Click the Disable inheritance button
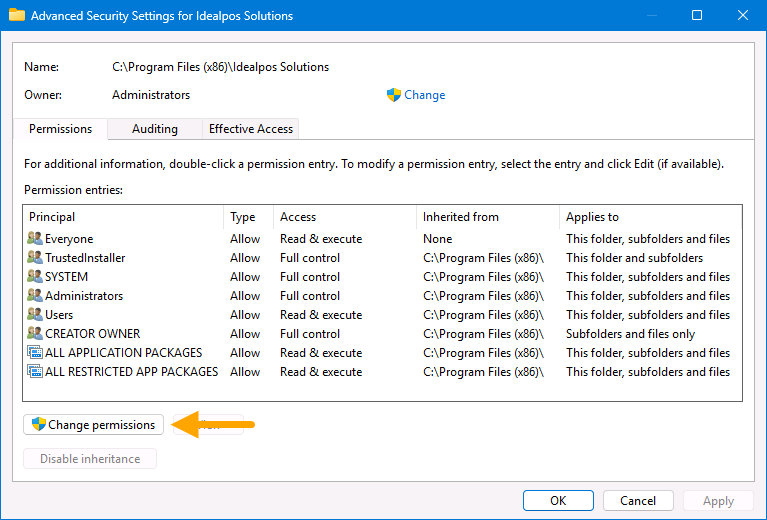Viewport: 767px width, 520px height. (x=90, y=459)
